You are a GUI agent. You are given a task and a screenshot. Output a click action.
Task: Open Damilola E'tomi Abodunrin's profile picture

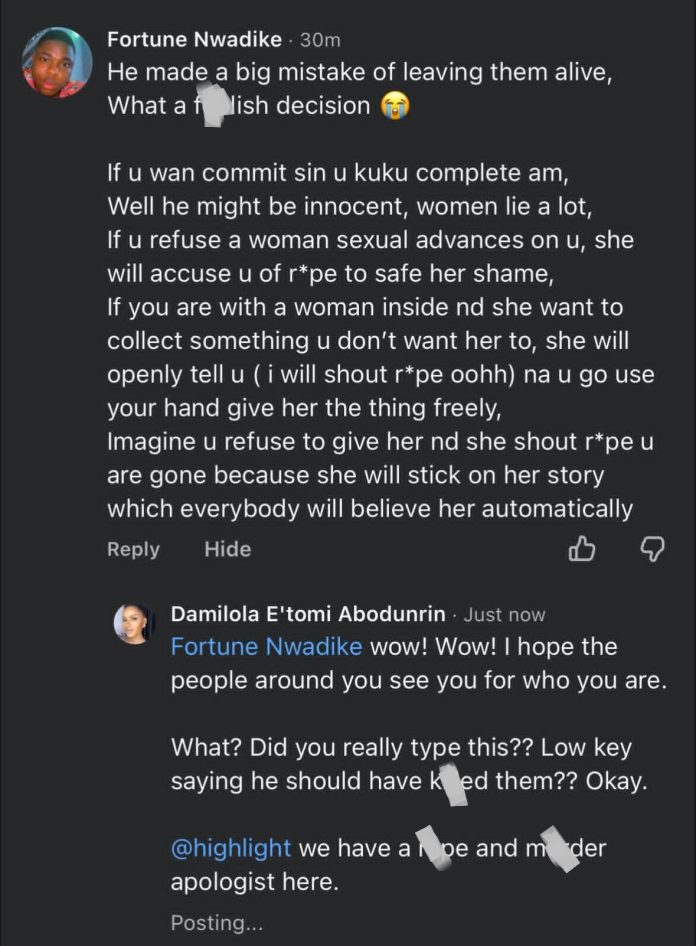click(x=134, y=623)
